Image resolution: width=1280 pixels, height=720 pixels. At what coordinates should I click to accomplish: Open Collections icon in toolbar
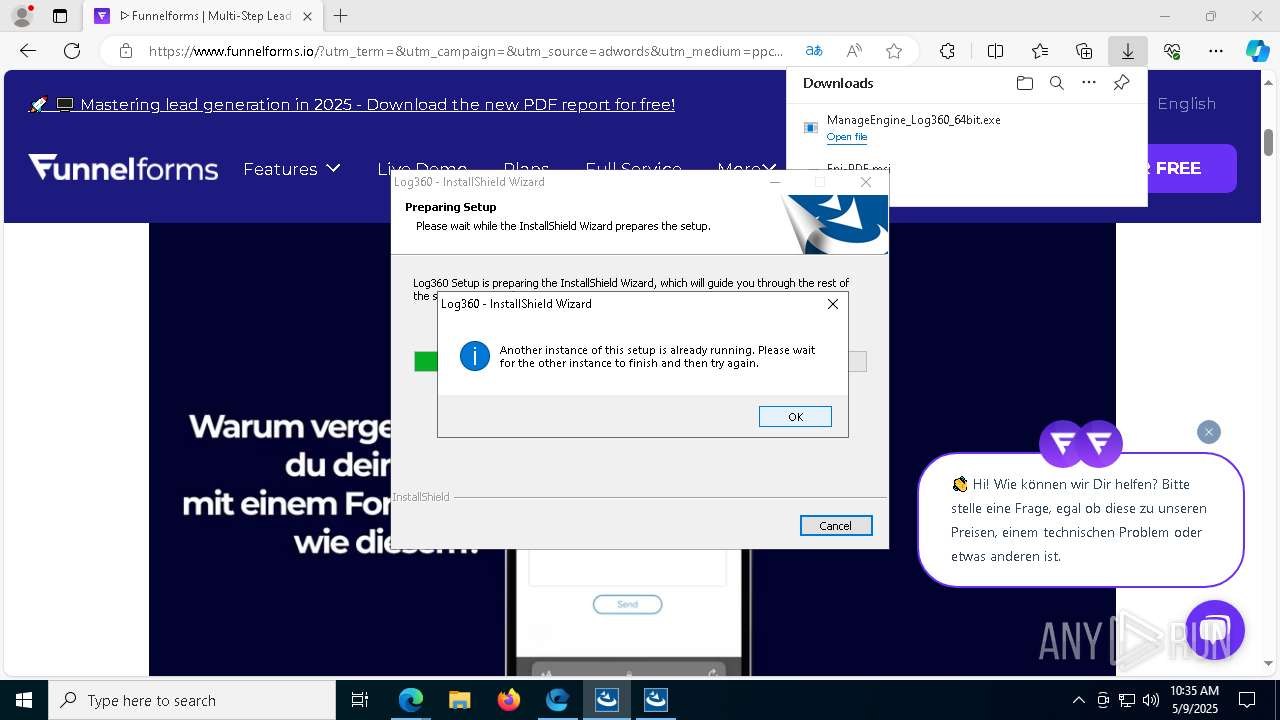[x=1084, y=51]
